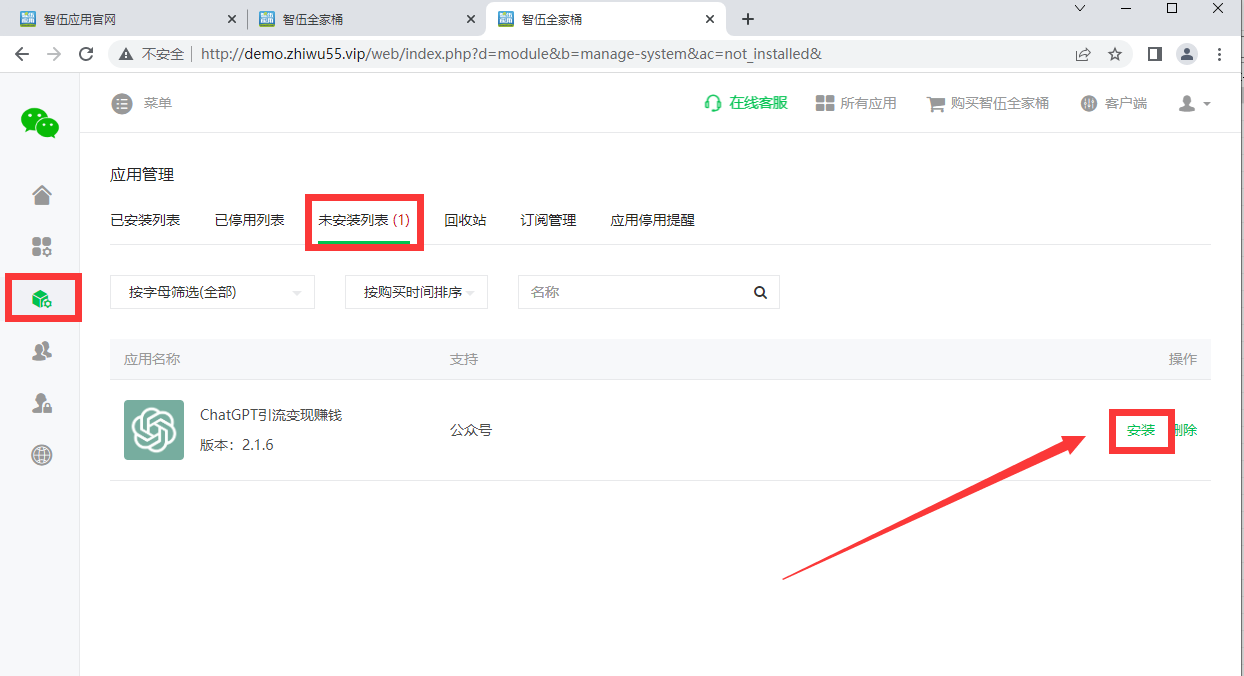
Task: Open the users sidebar icon
Action: point(41,351)
